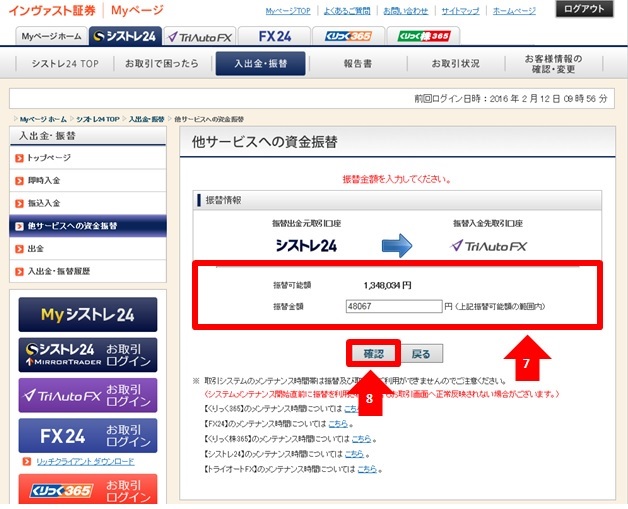The height and width of the screenshot is (509, 628).
Task: Click the arrow icon beside 即時入金
Action: tap(19, 181)
